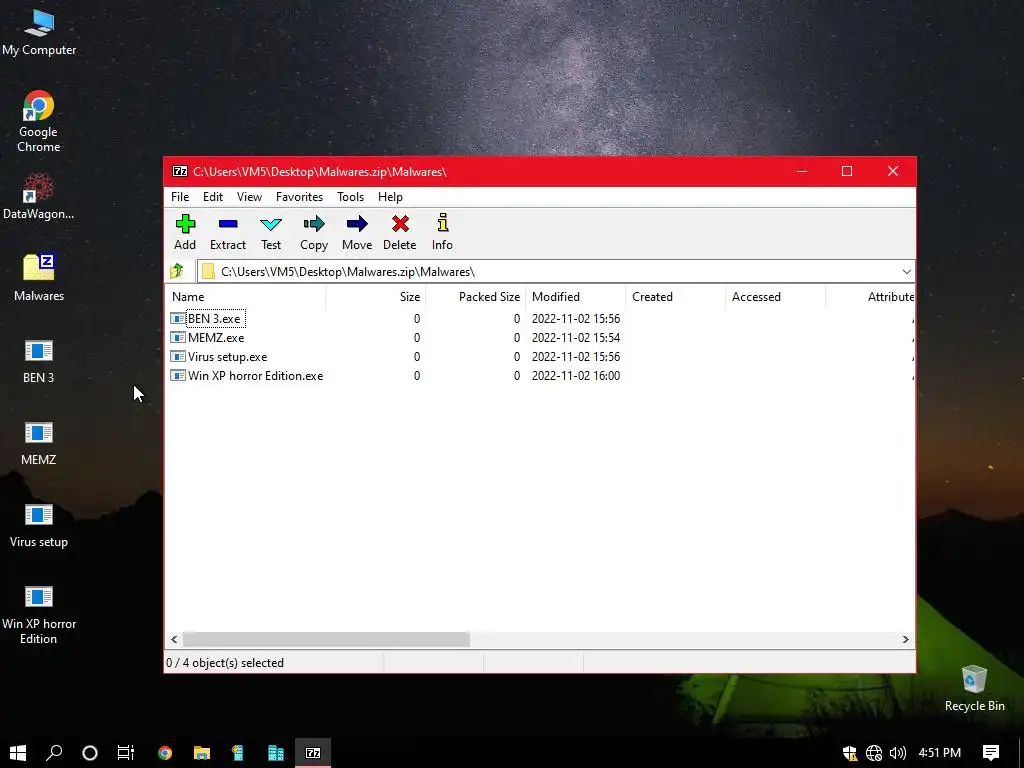Sort by the Modified column header

click(x=575, y=296)
